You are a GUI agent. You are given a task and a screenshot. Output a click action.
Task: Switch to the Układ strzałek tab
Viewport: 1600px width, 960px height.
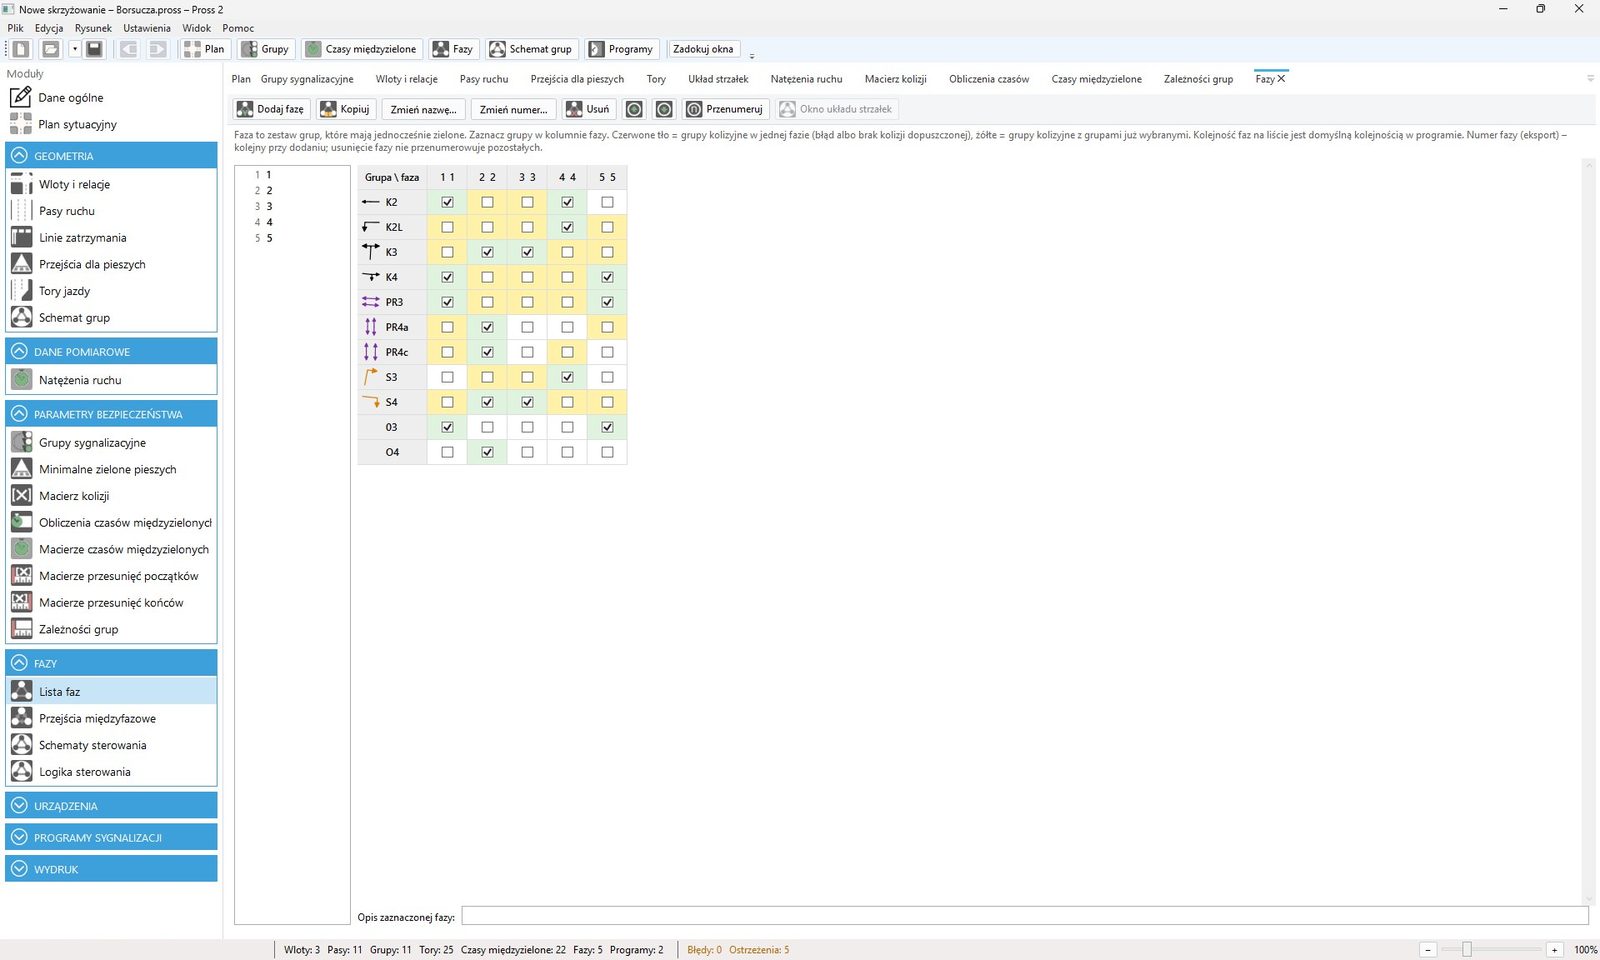[x=718, y=79]
